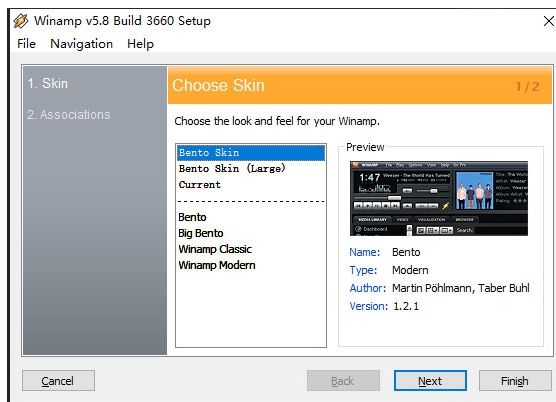
Task: Click the Winamp lightning icon in title bar
Action: coord(21,21)
